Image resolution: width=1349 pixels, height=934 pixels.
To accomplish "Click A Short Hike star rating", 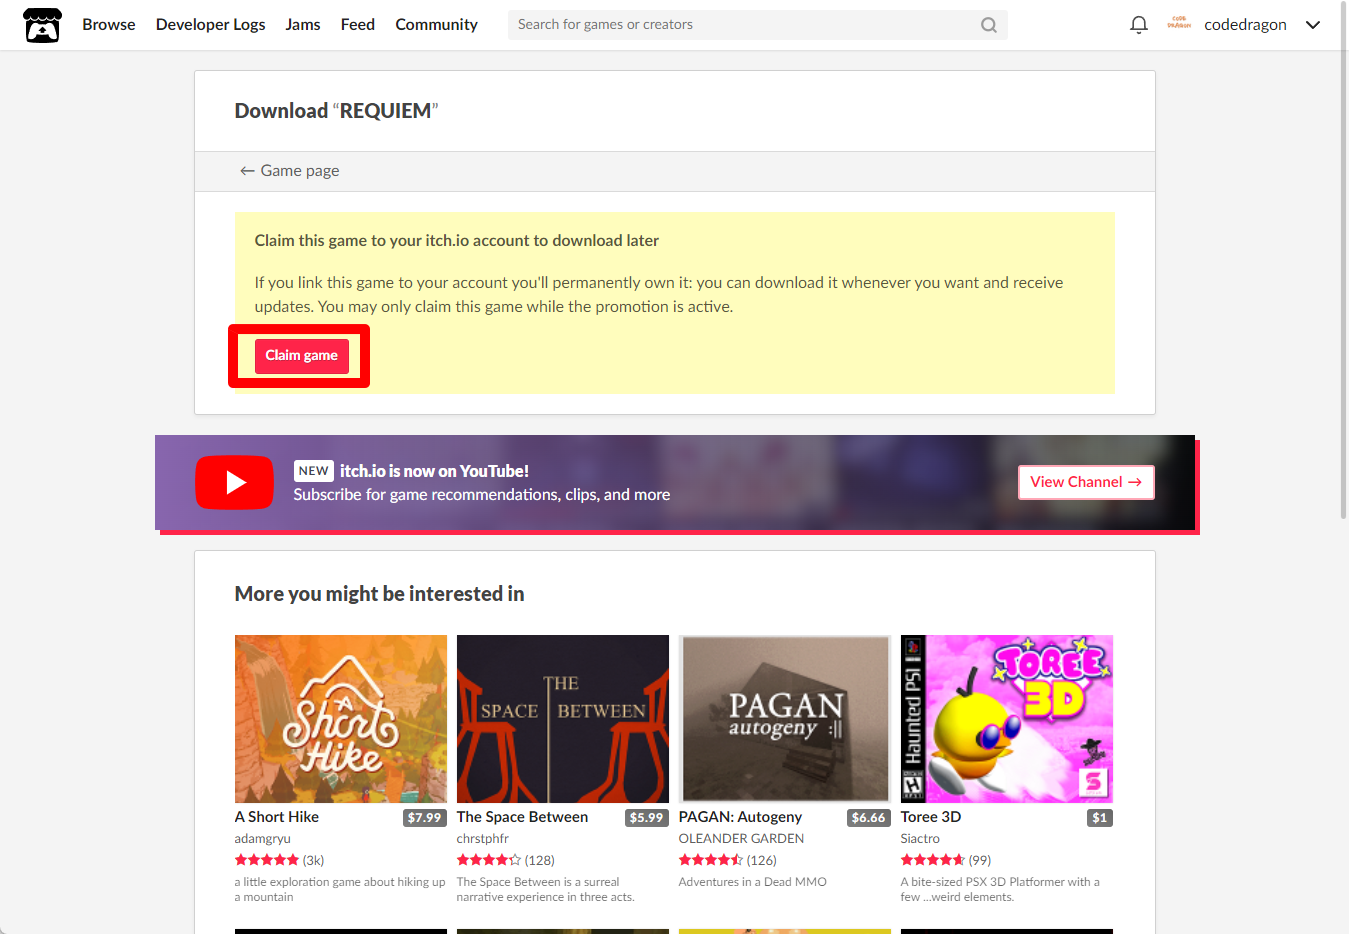I will pyautogui.click(x=267, y=860).
